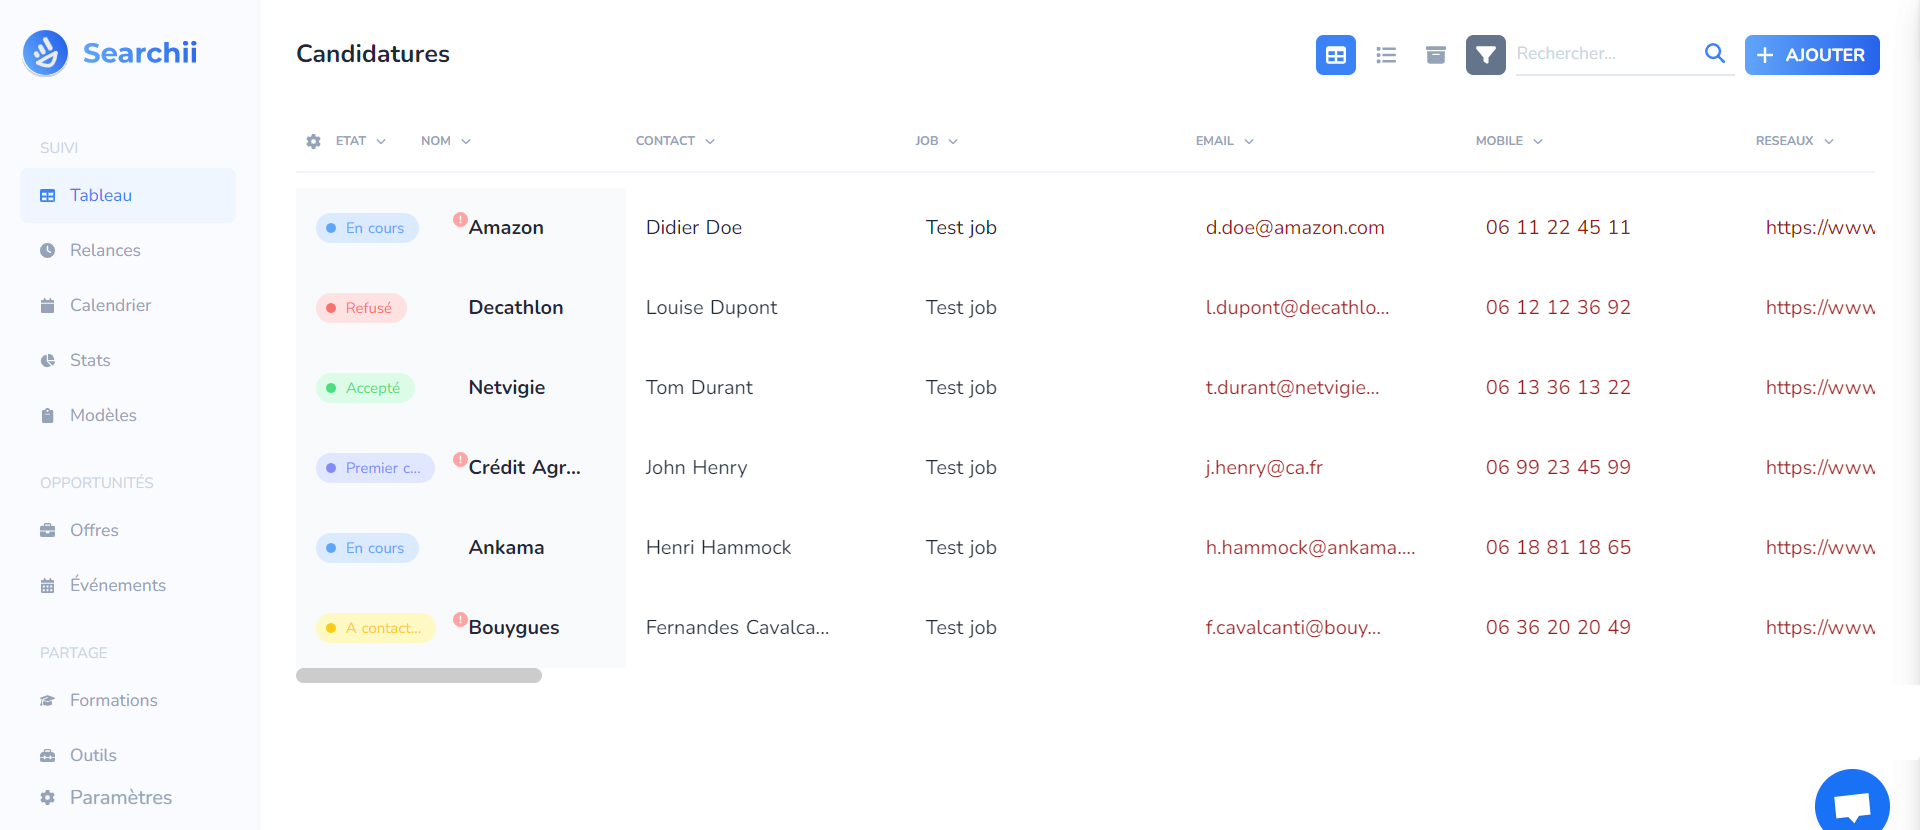This screenshot has height=830, width=1920.
Task: Click the alert badge on Amazon
Action: tap(460, 219)
